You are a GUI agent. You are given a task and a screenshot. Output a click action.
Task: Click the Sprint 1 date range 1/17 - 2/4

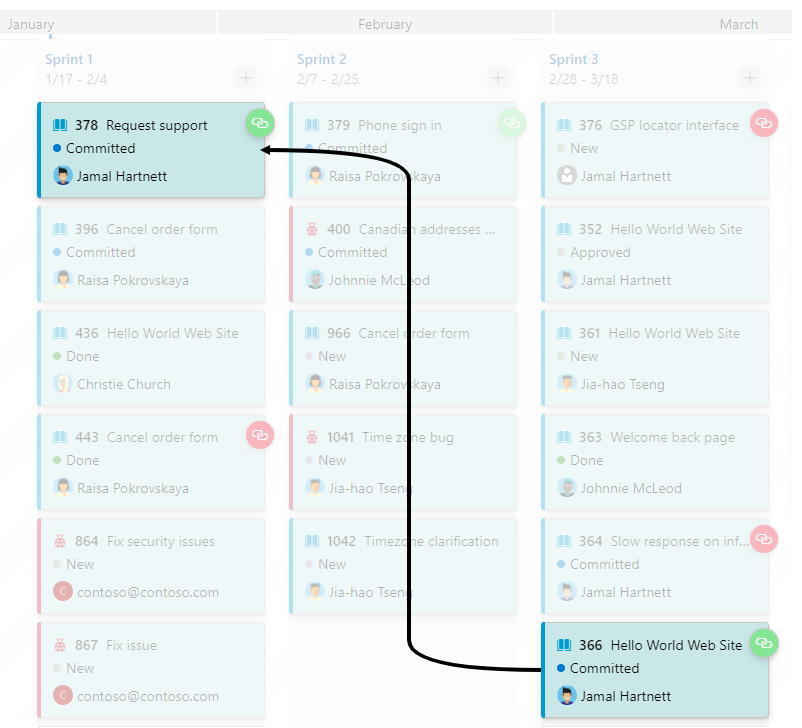[x=76, y=79]
